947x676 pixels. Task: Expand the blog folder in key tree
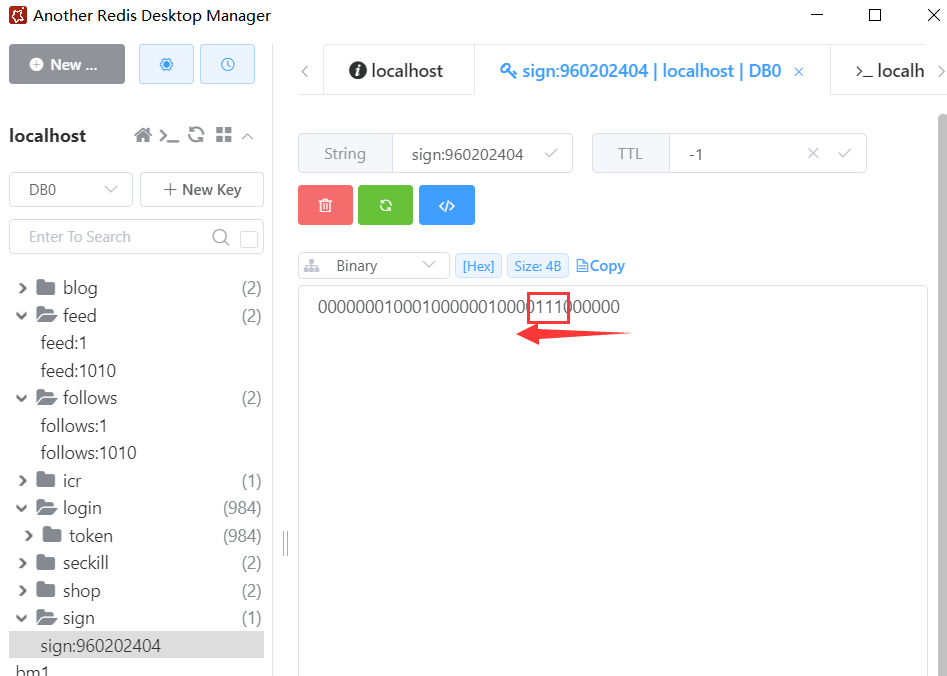[22, 288]
